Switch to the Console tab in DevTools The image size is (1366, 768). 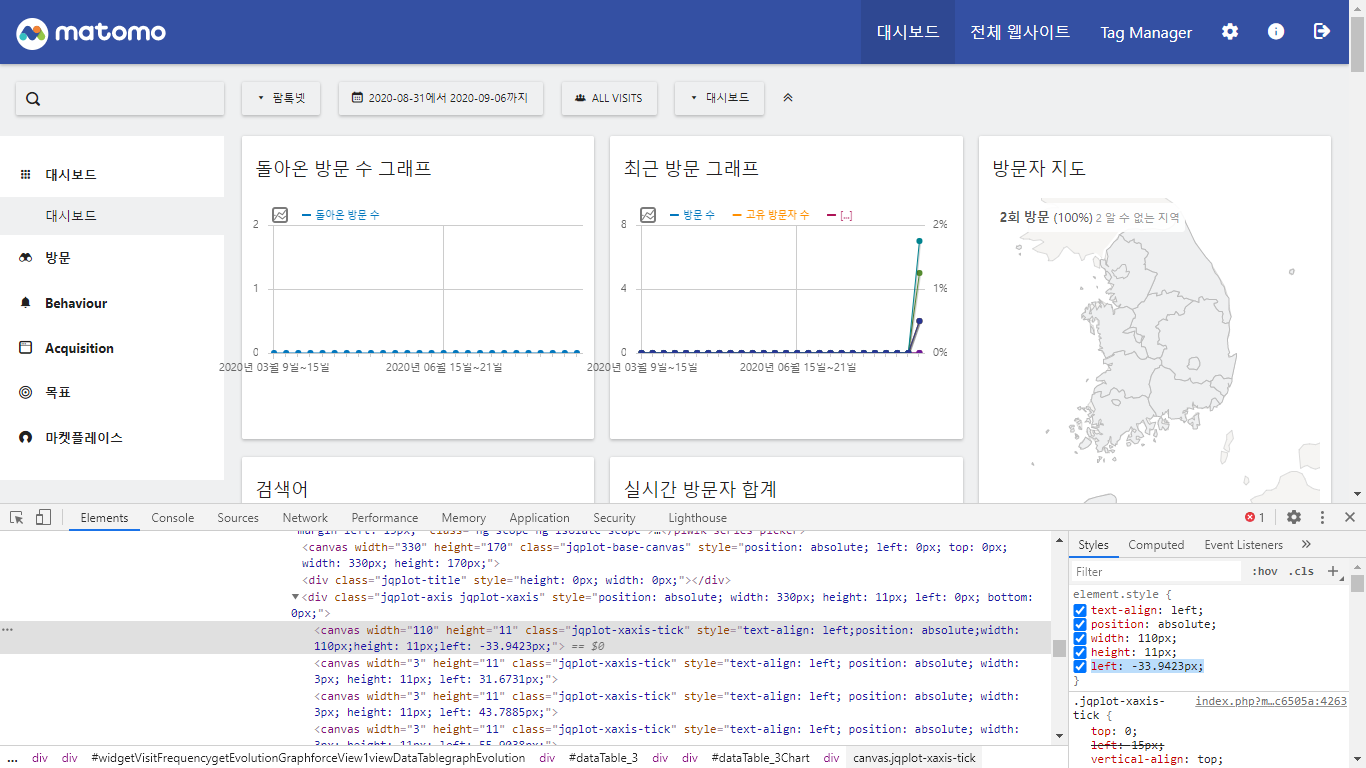173,518
